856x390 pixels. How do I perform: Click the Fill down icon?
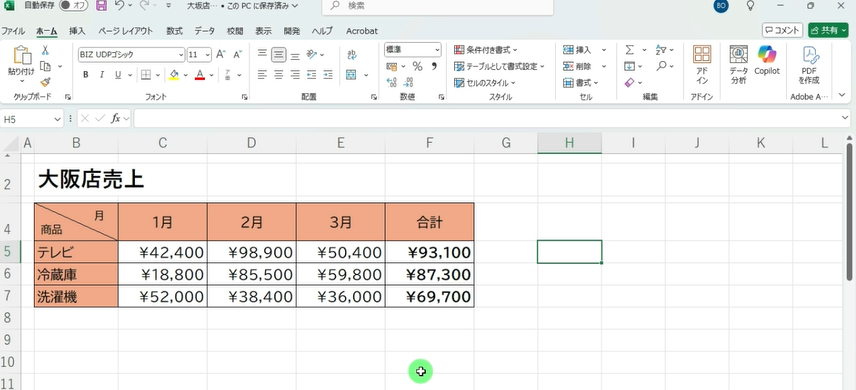coord(629,67)
